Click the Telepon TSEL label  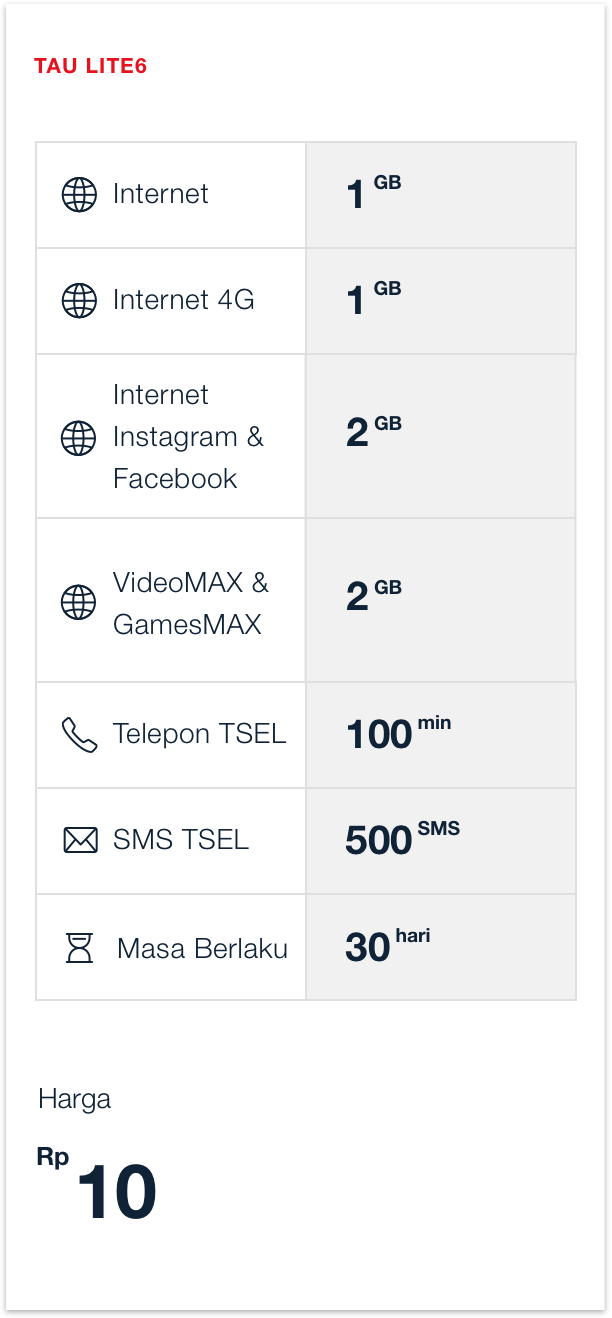click(199, 734)
